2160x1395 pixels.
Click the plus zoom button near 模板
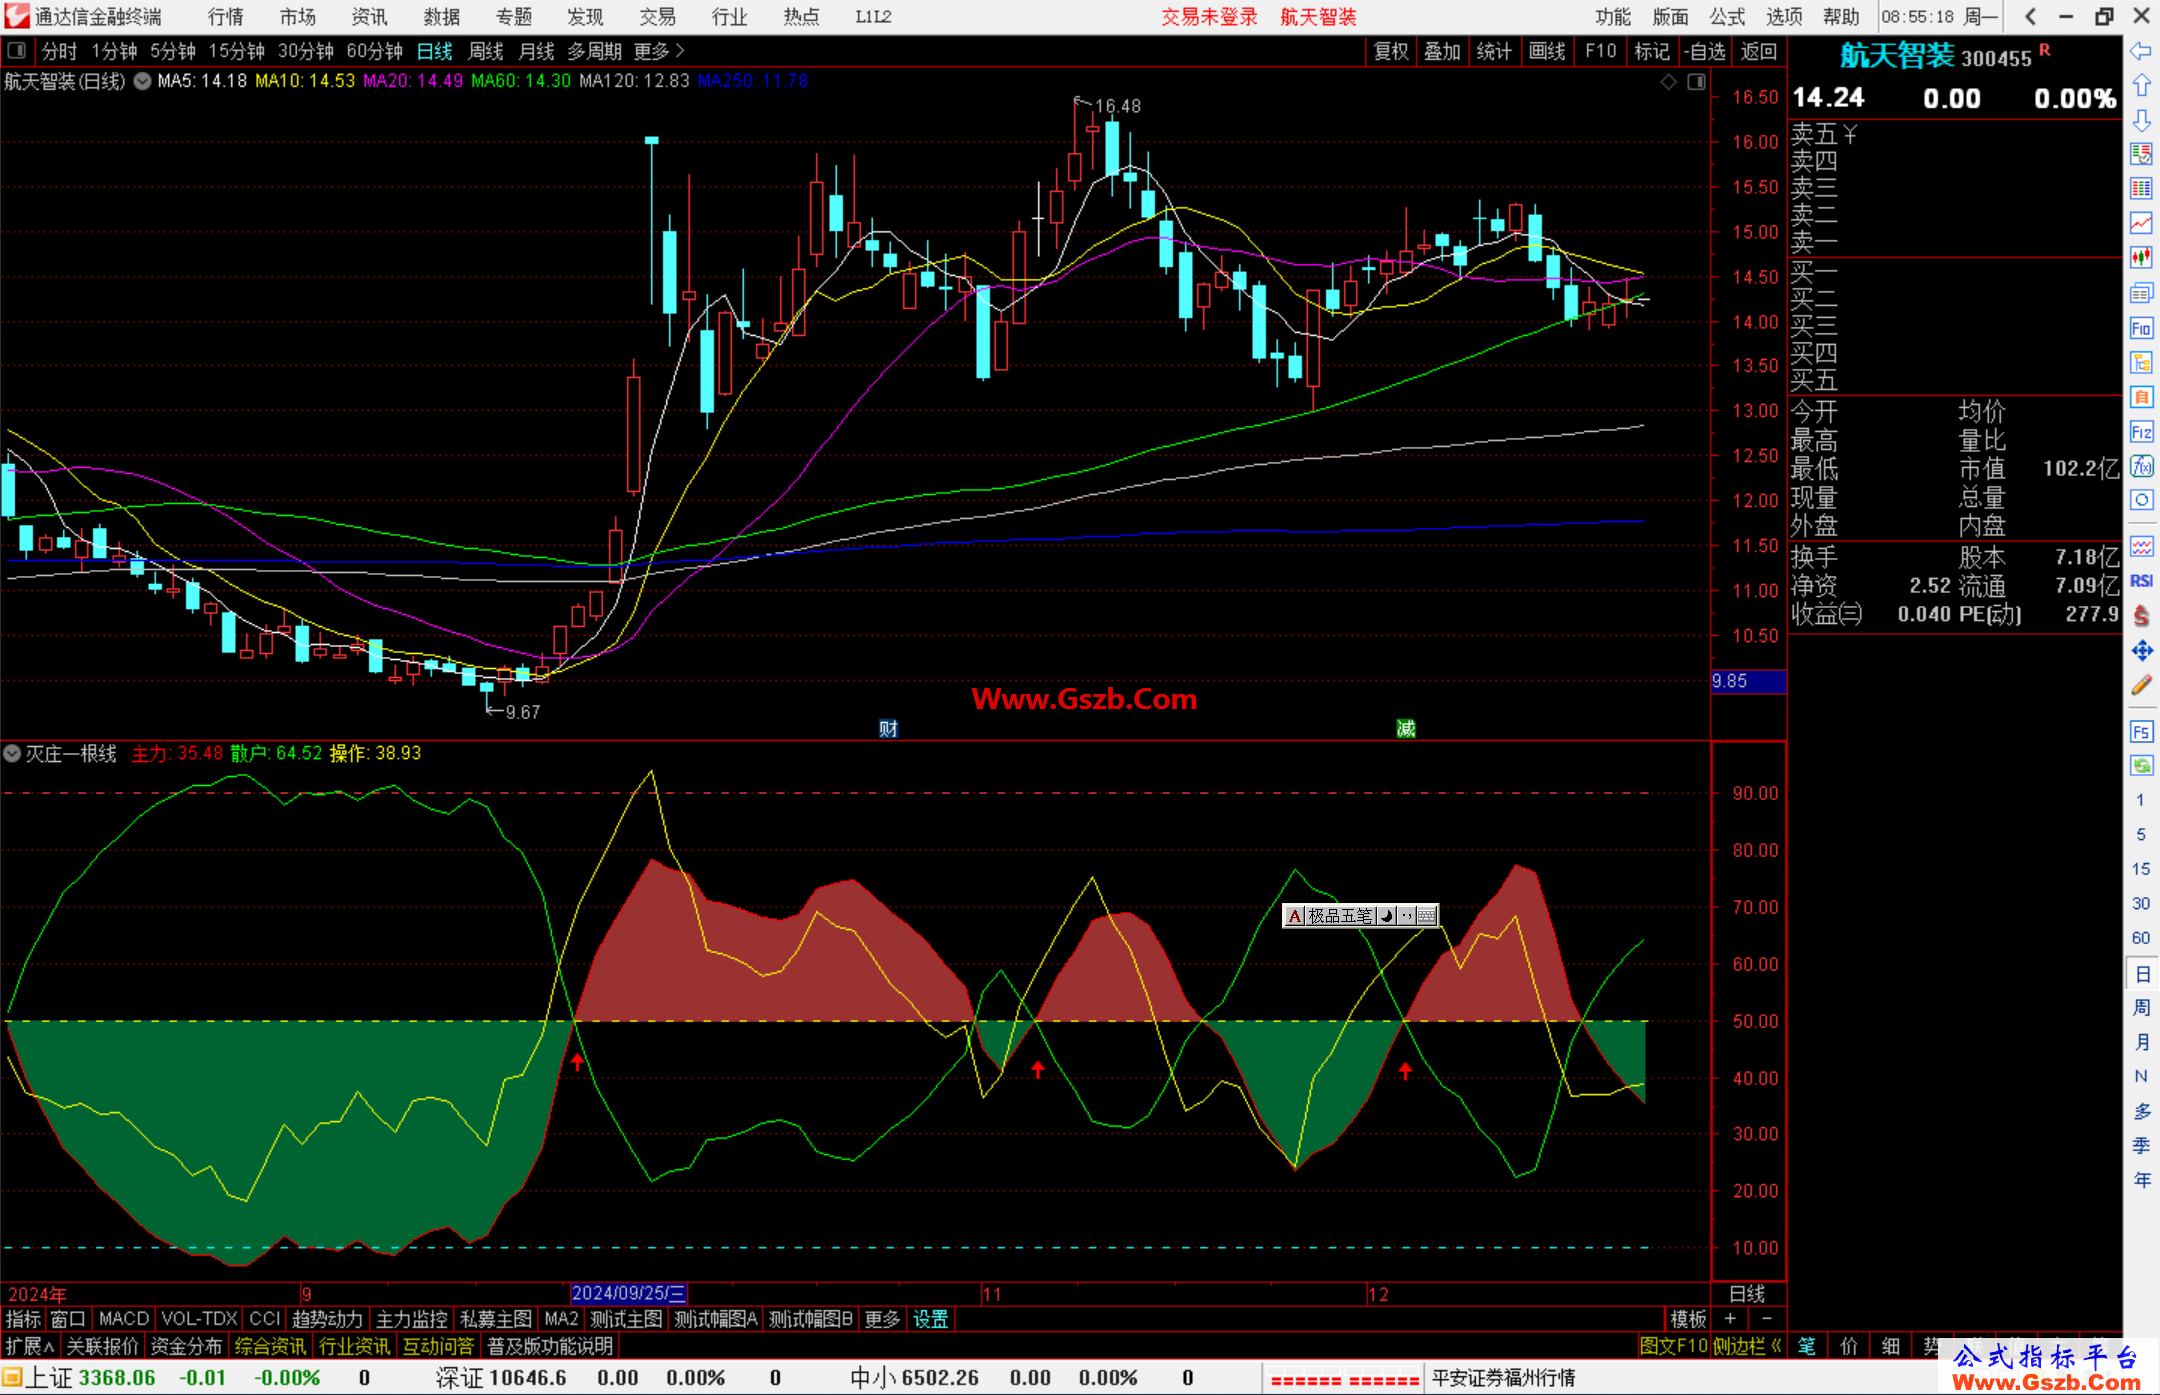(x=1730, y=1319)
